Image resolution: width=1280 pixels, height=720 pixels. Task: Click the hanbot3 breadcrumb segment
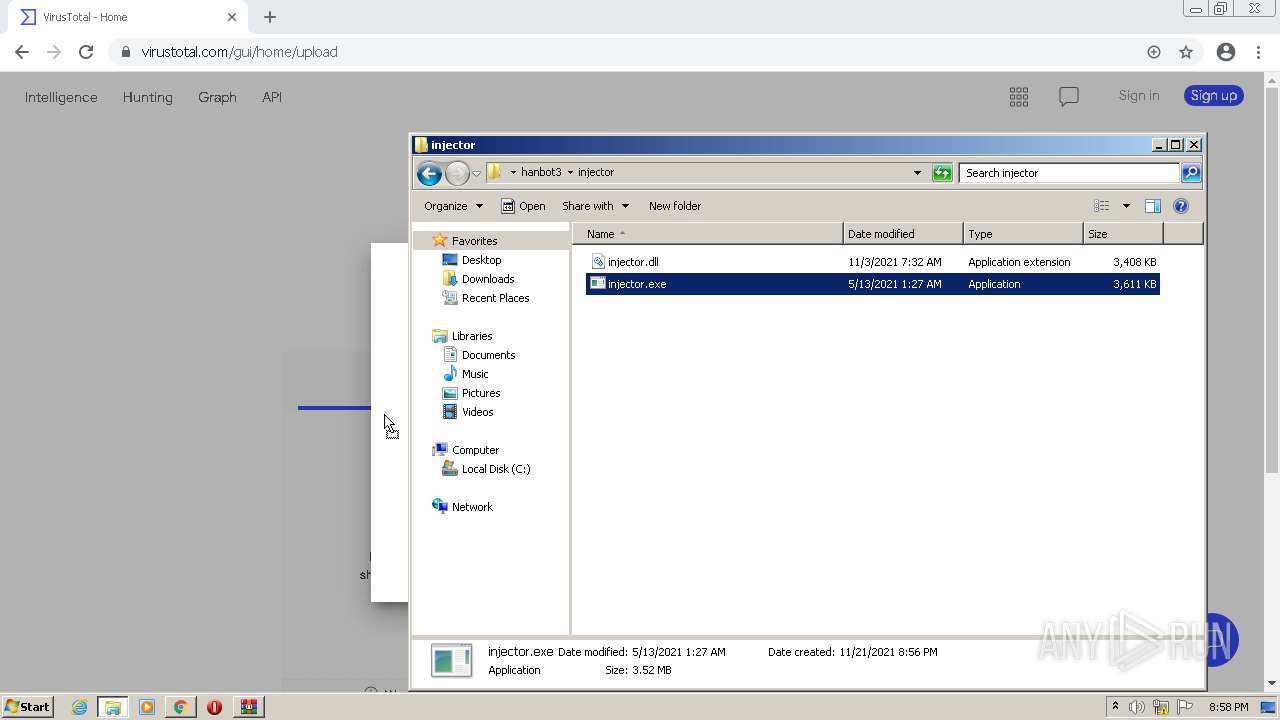coord(541,172)
